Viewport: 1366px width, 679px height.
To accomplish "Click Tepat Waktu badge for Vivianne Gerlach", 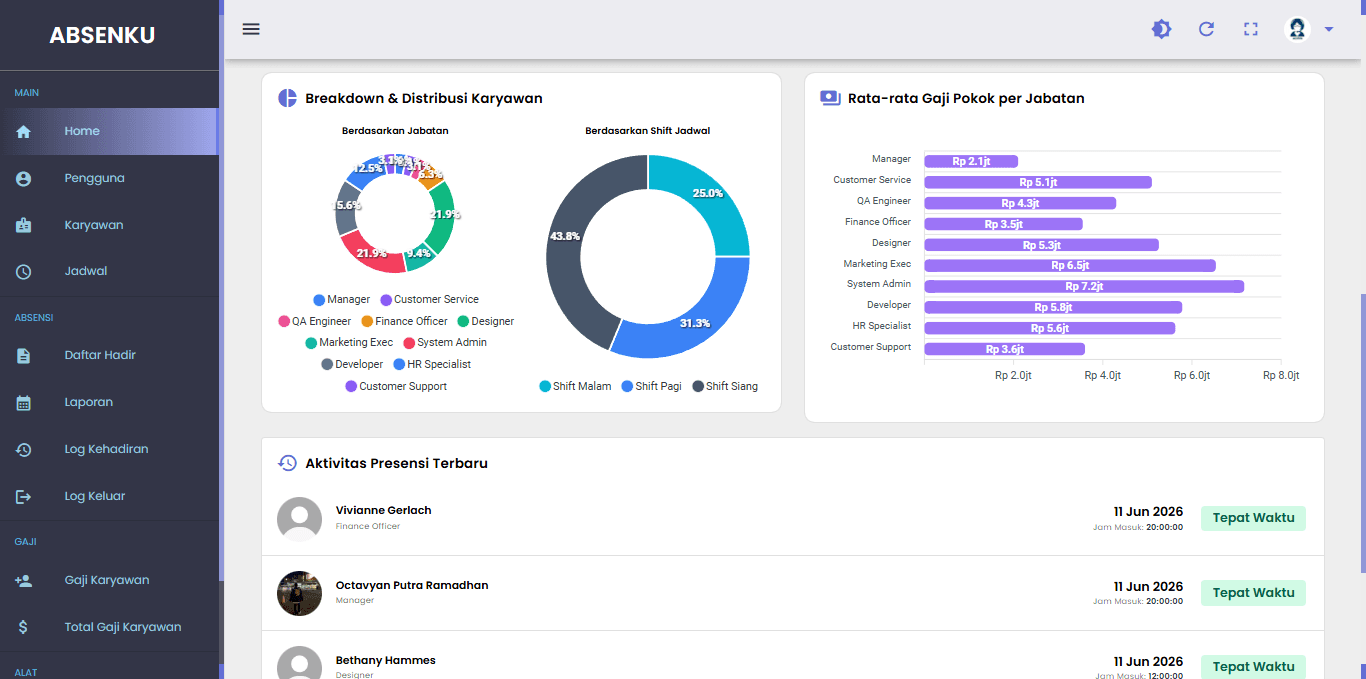I will point(1253,518).
